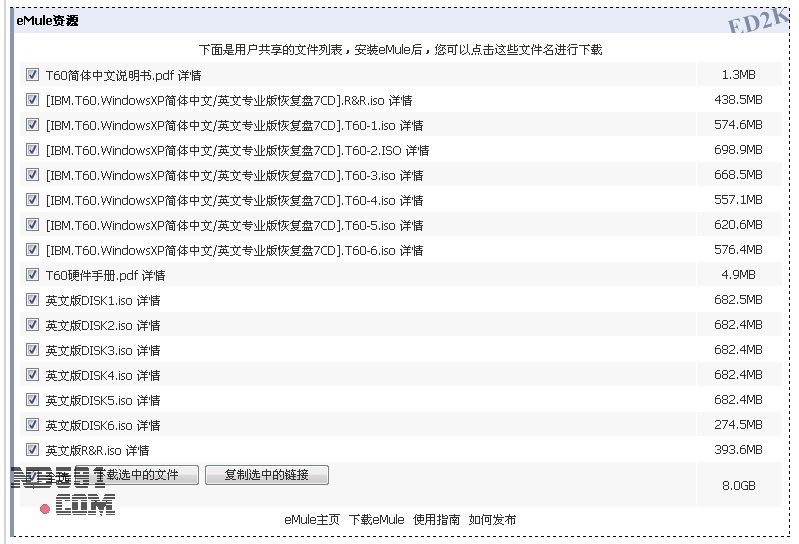Uncheck the 英文版R&R.iso checkbox
Screen dimensions: 799x544
coord(32,449)
